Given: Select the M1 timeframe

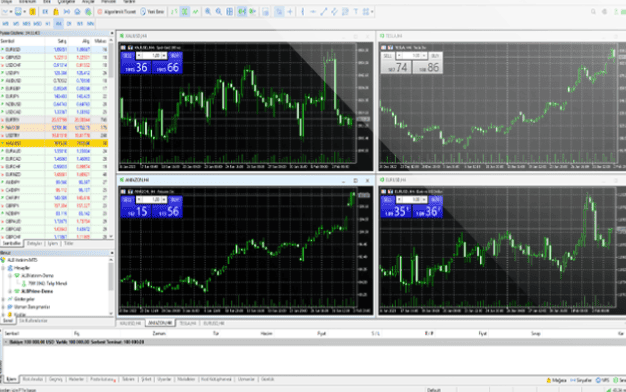Looking at the screenshot, I should [x=6, y=24].
